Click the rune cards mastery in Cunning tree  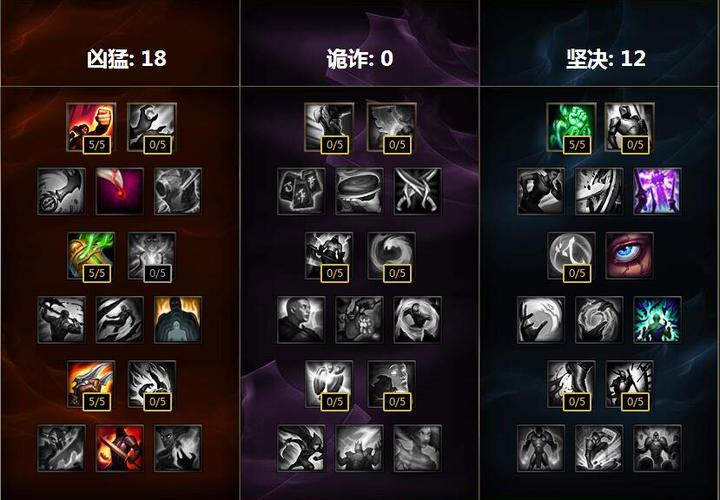301,191
